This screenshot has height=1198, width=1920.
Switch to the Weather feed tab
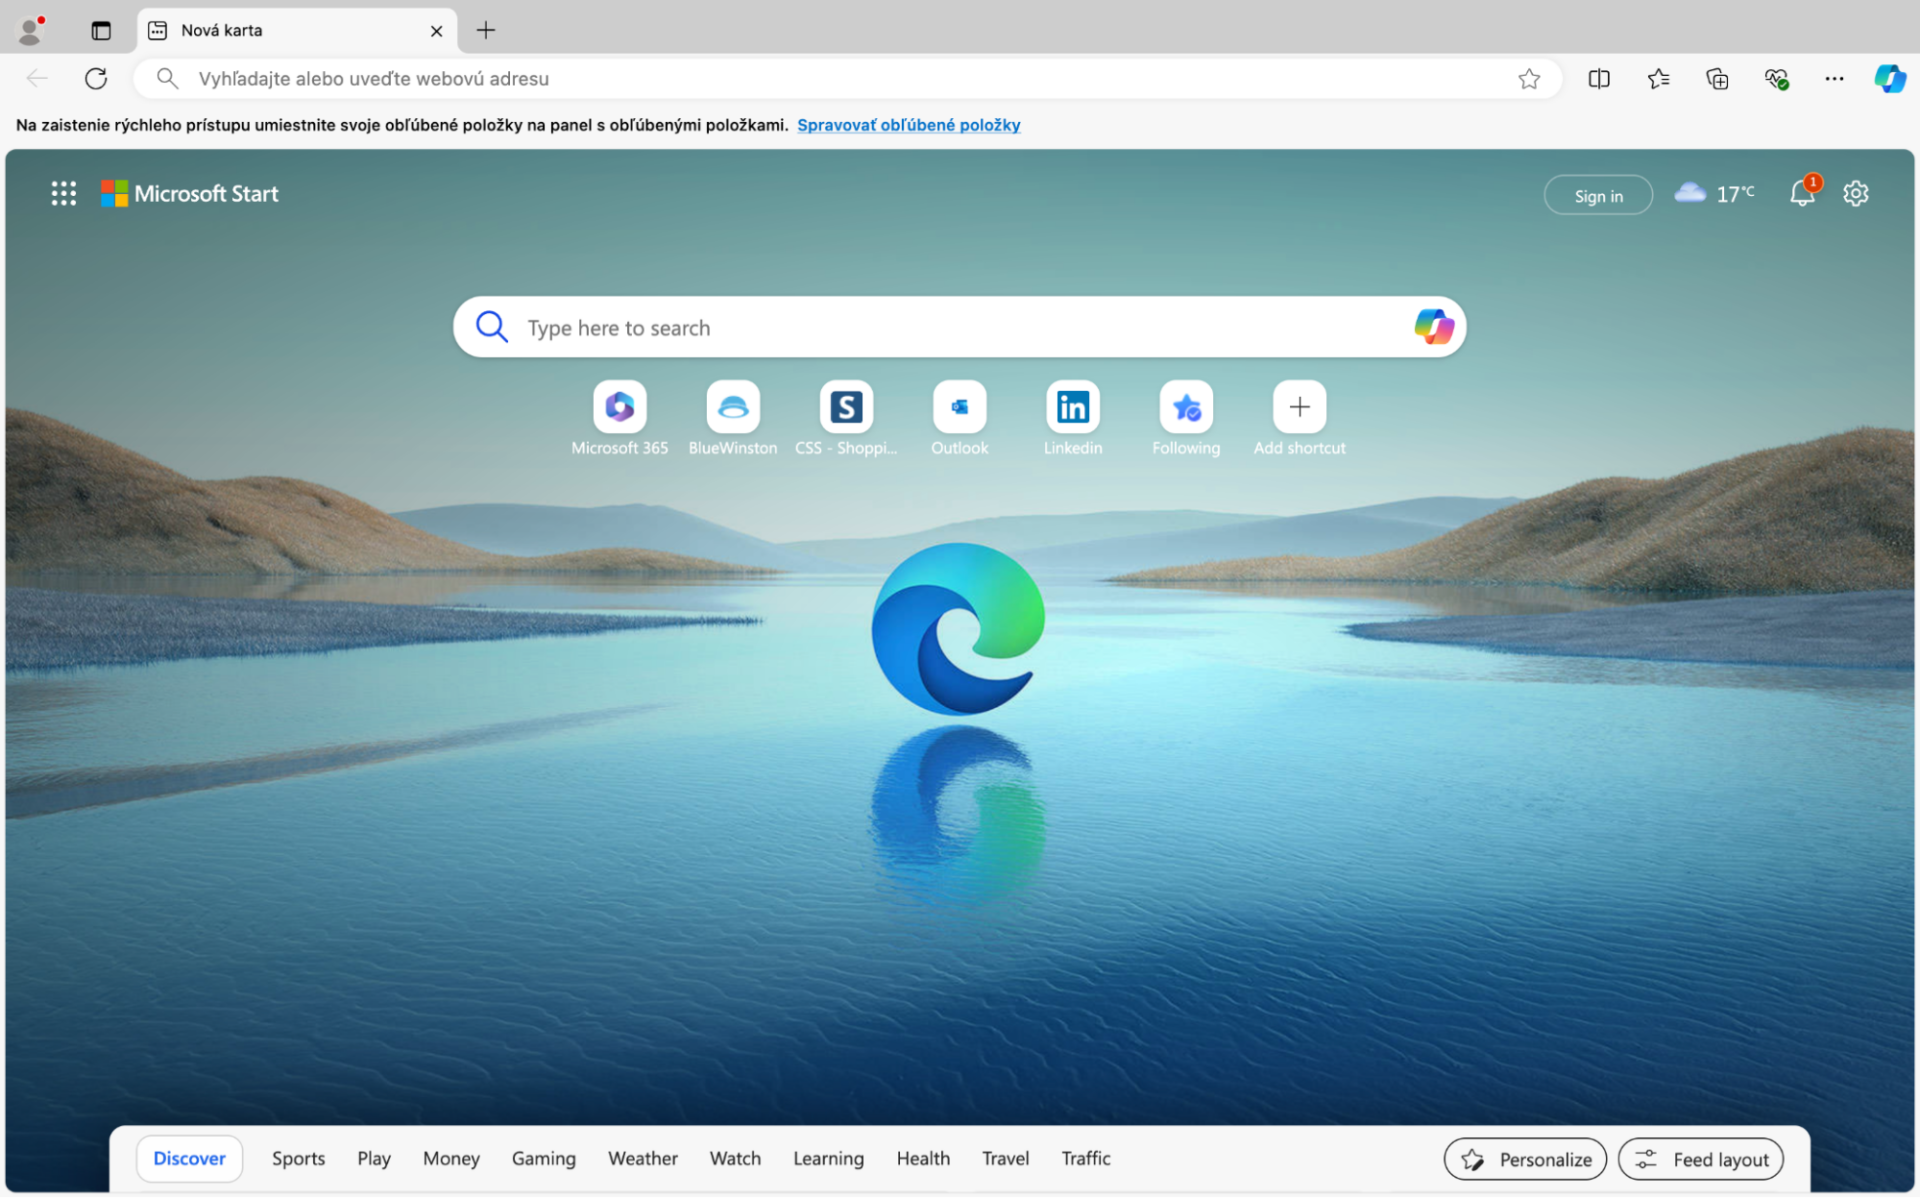point(643,1158)
